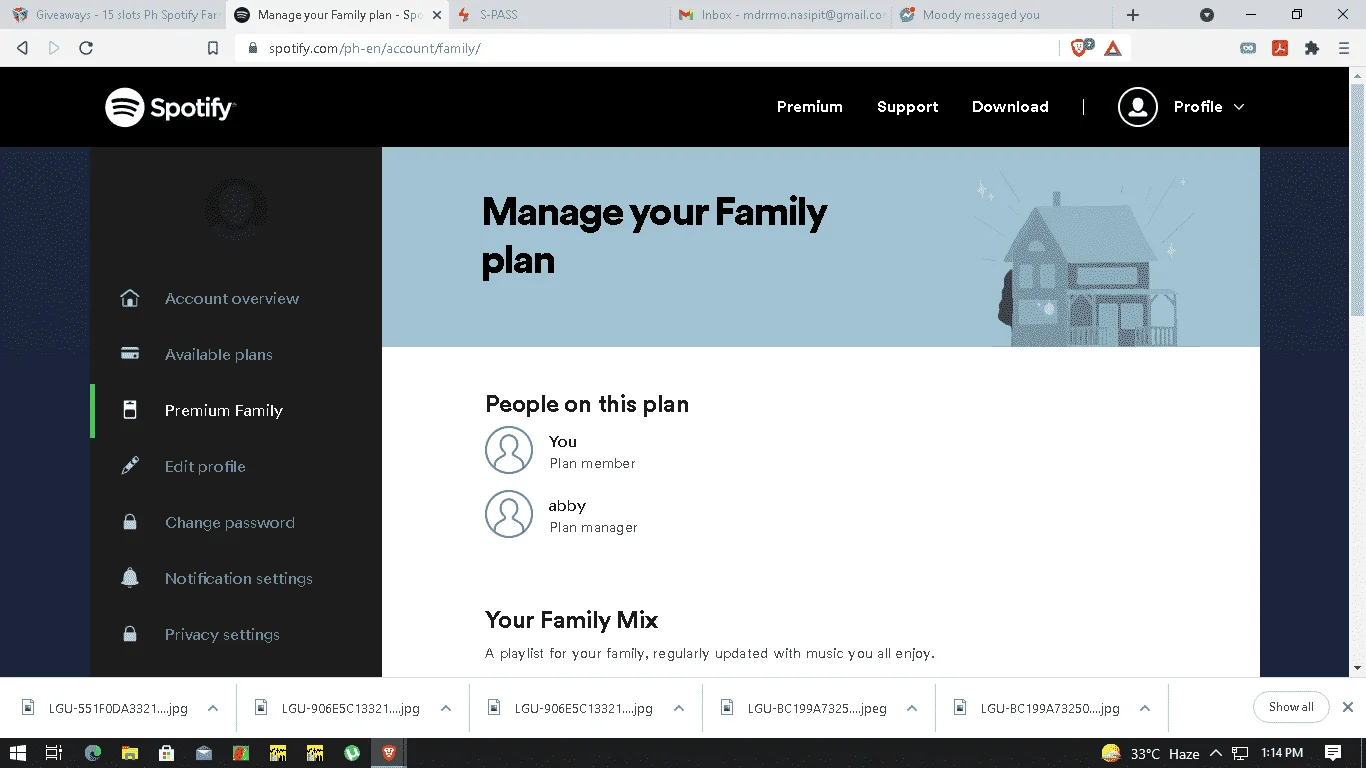
Task: Expand the Profile dropdown chevron
Action: click(x=1239, y=107)
